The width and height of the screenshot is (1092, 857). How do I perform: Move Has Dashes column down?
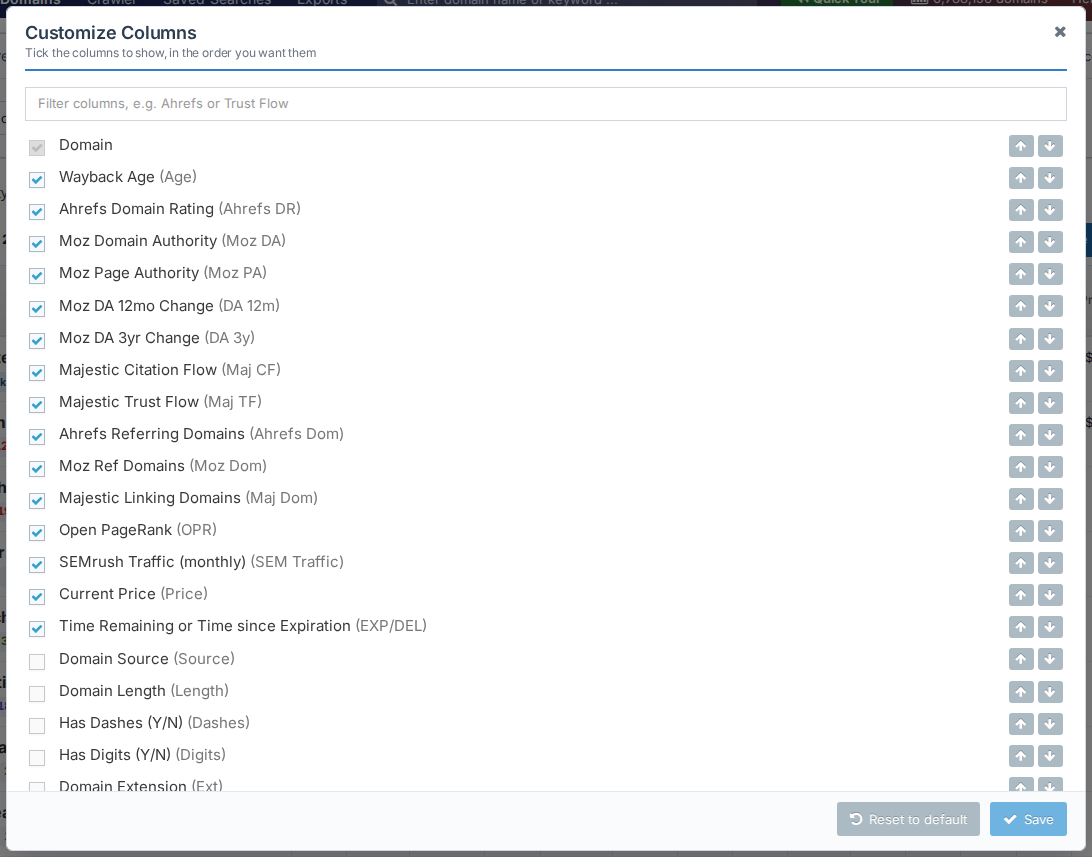click(1050, 724)
